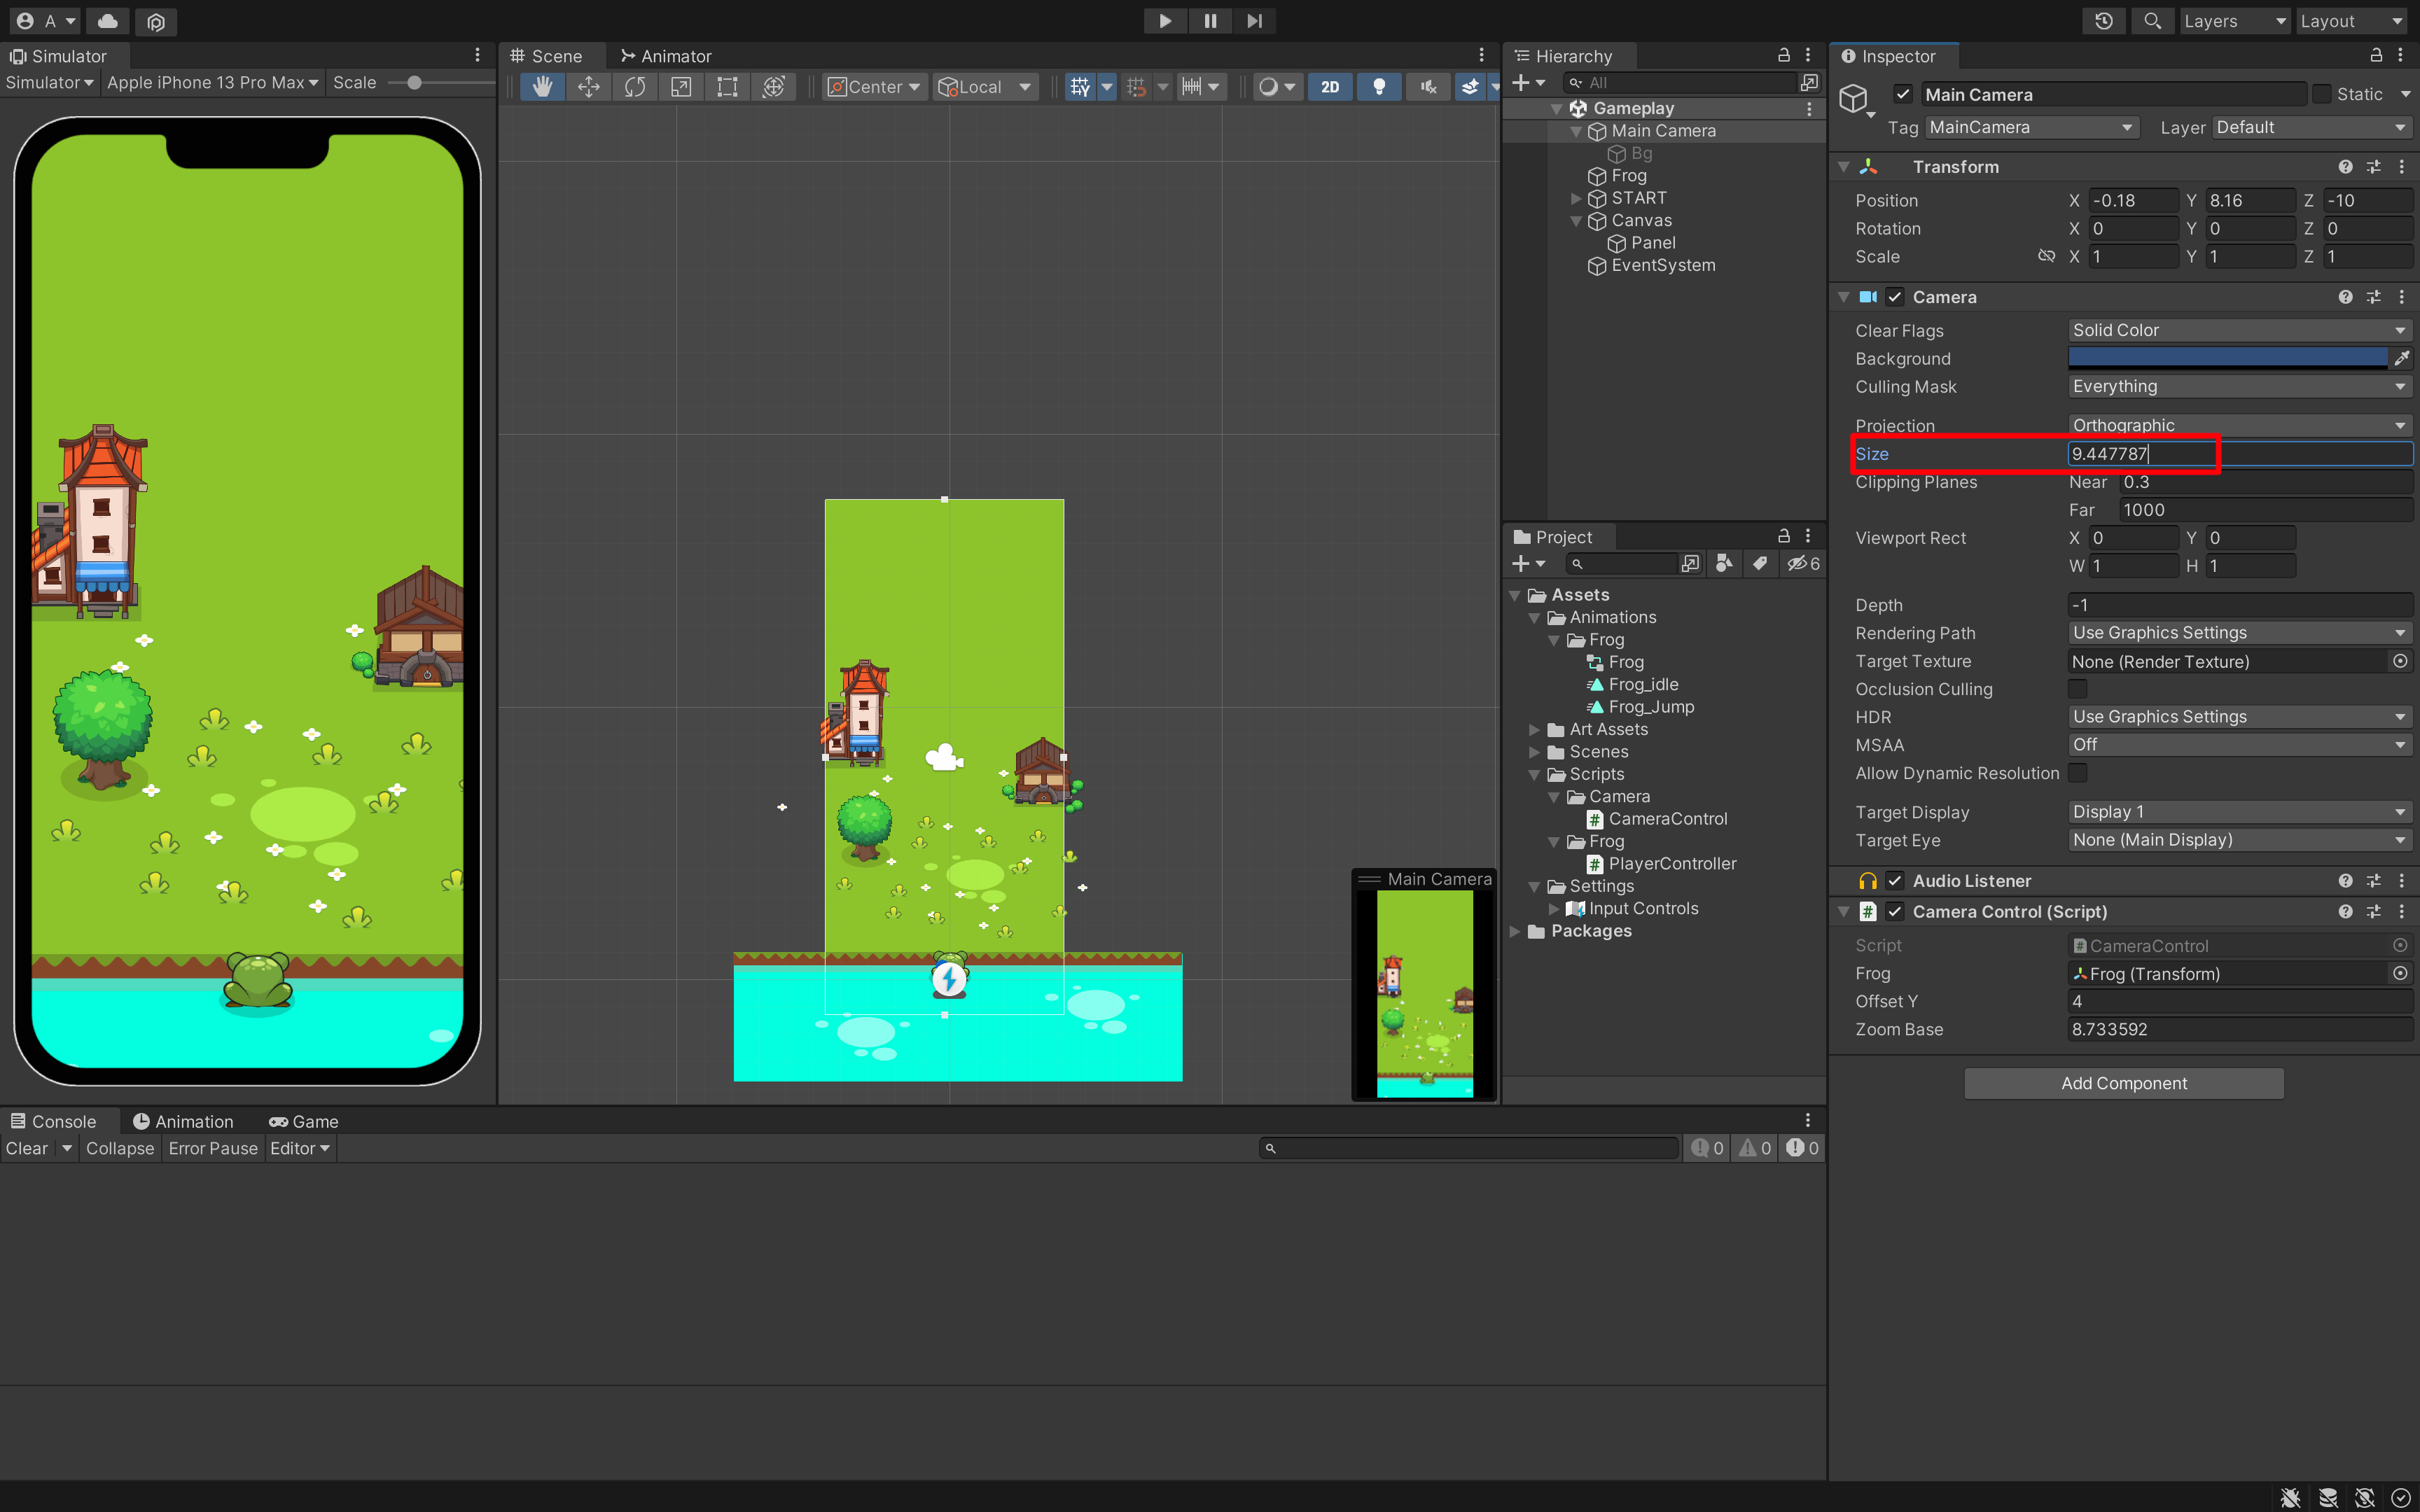This screenshot has width=2420, height=1512.
Task: Select the combined Transform tool
Action: pos(773,87)
